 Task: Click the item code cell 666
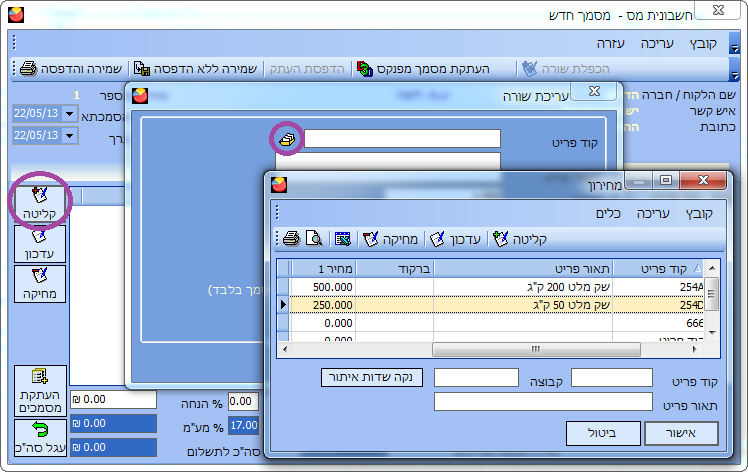(658, 323)
